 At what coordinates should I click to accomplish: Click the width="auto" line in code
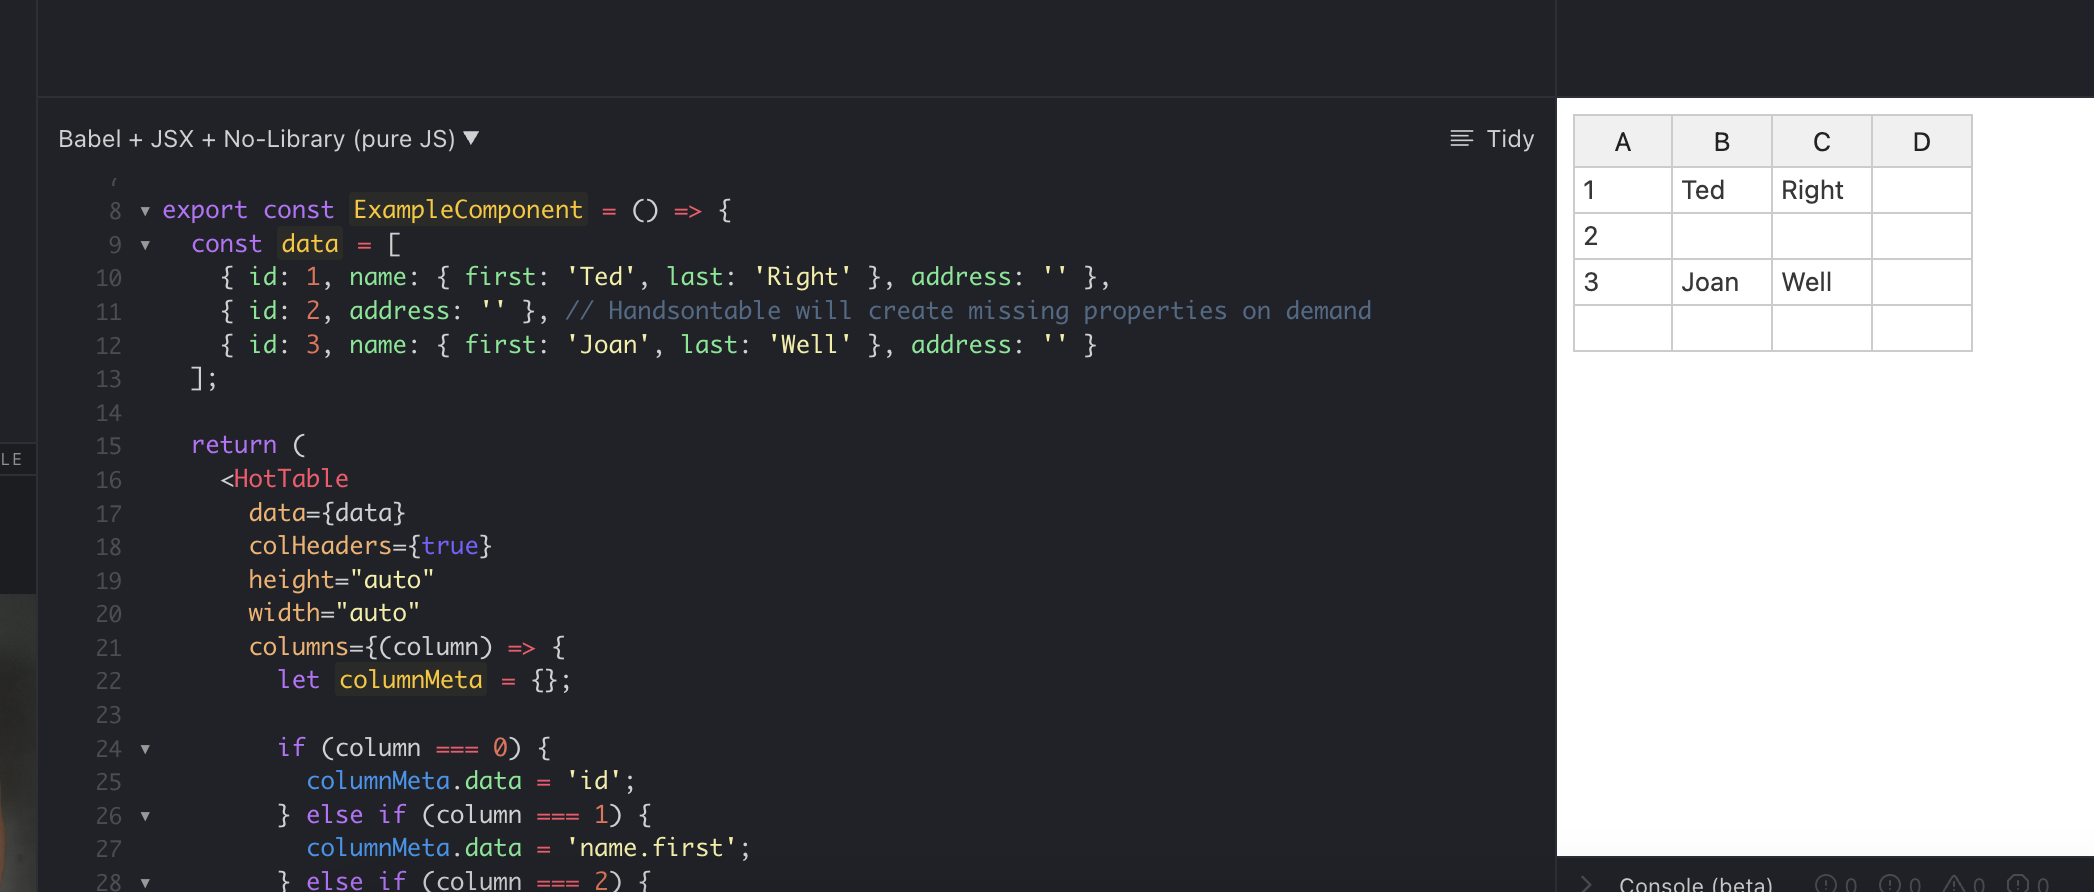click(x=334, y=613)
